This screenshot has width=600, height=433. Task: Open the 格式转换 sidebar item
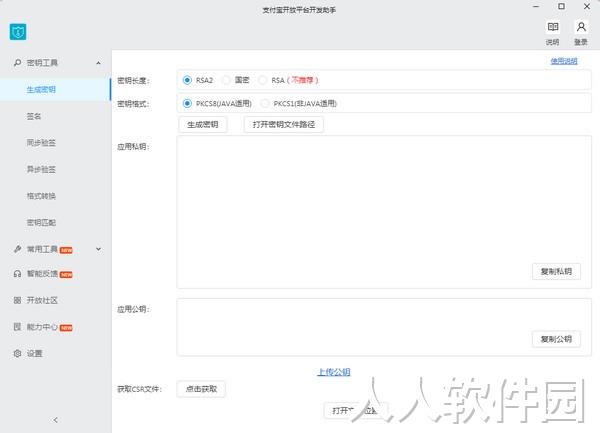click(41, 196)
